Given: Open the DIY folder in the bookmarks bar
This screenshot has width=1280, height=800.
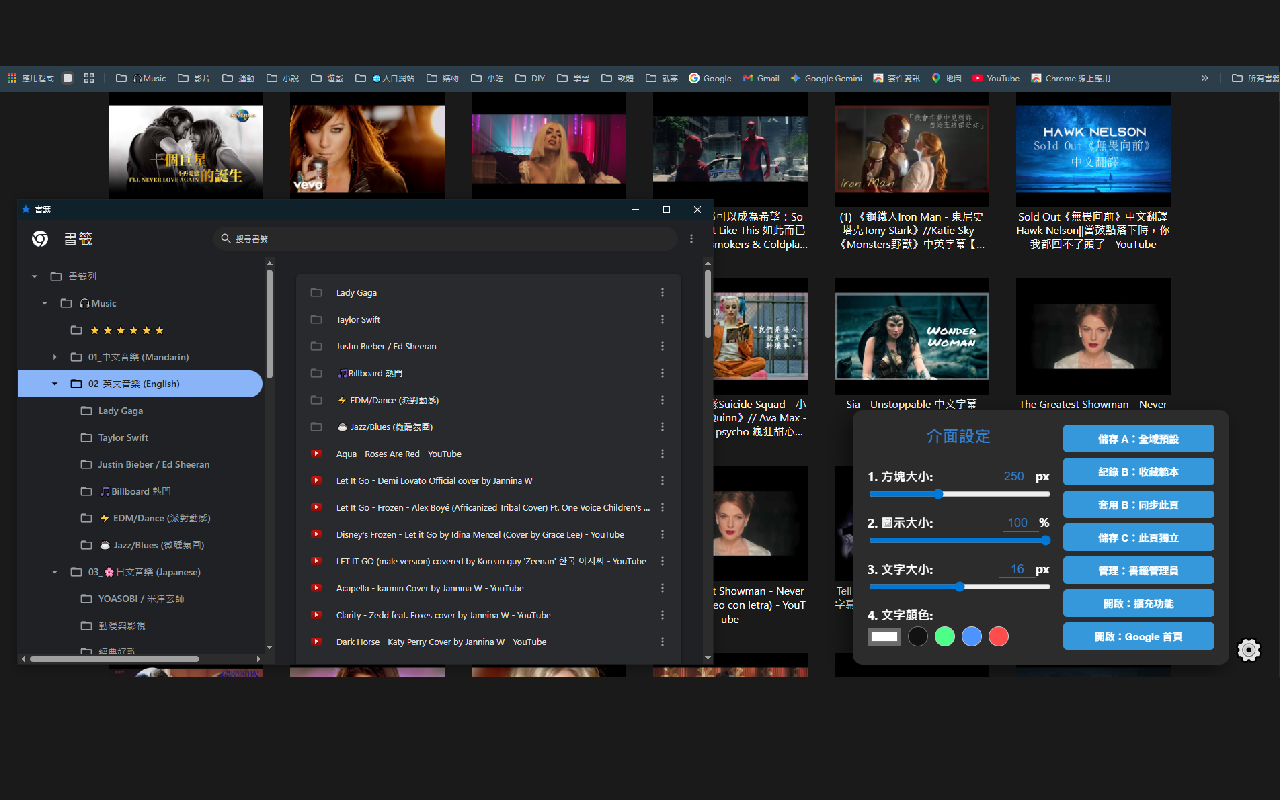Looking at the screenshot, I should point(530,78).
